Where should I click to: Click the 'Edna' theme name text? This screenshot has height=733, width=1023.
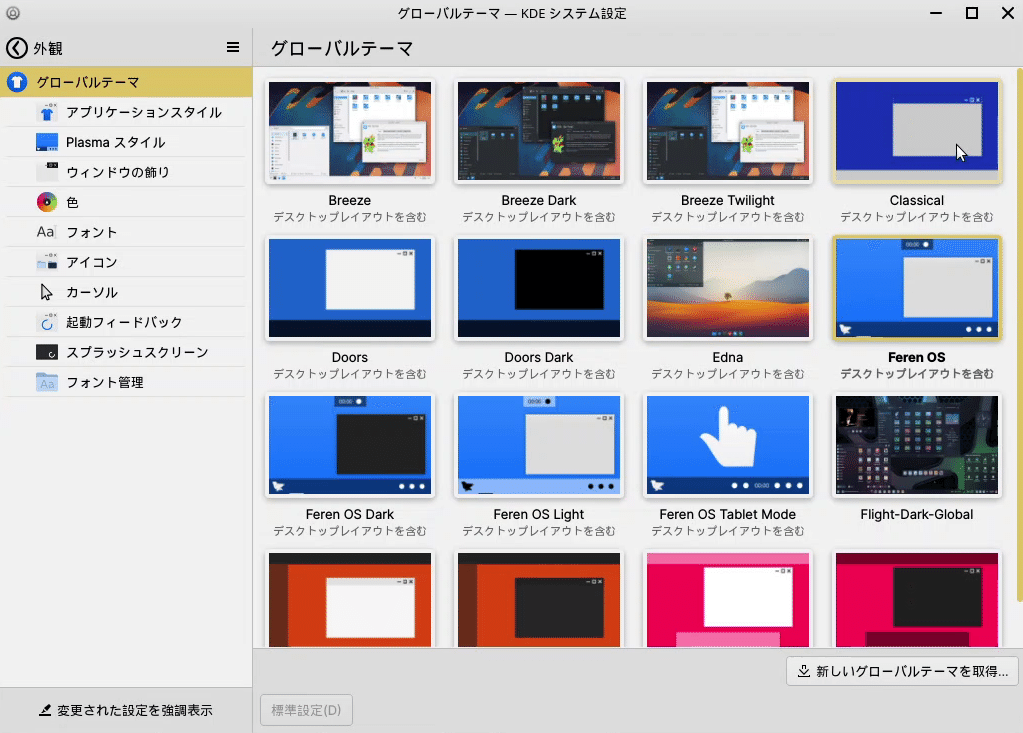click(x=727, y=357)
